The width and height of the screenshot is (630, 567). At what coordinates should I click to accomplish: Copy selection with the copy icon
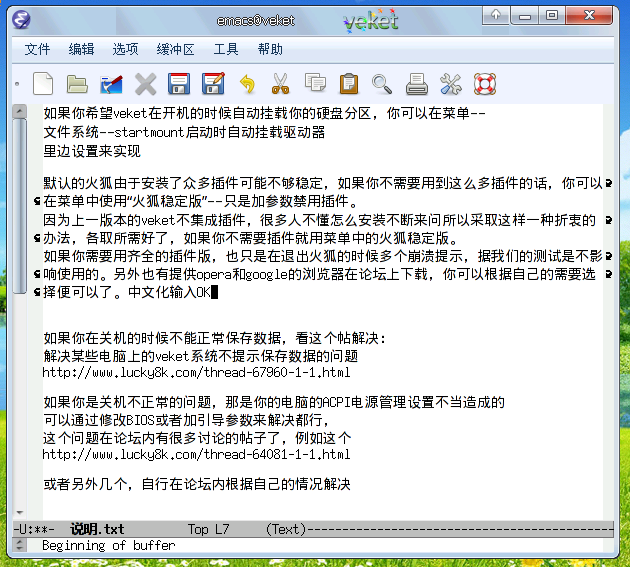[x=315, y=83]
